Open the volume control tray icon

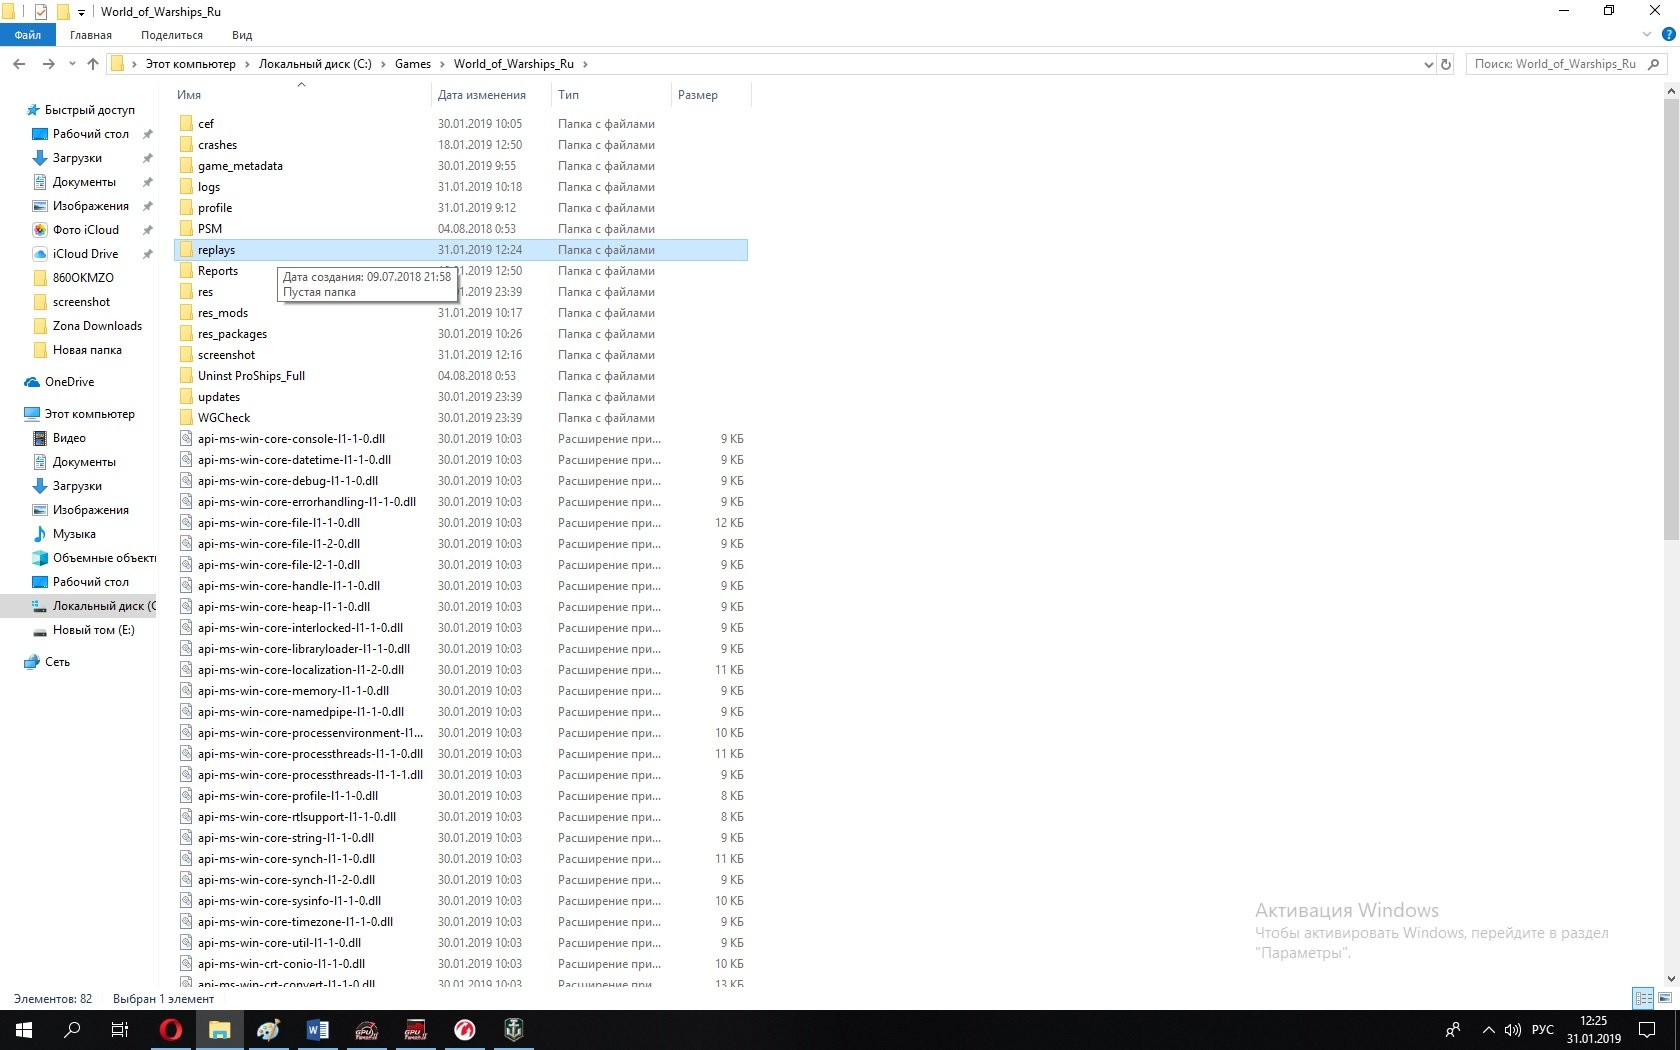1513,1030
